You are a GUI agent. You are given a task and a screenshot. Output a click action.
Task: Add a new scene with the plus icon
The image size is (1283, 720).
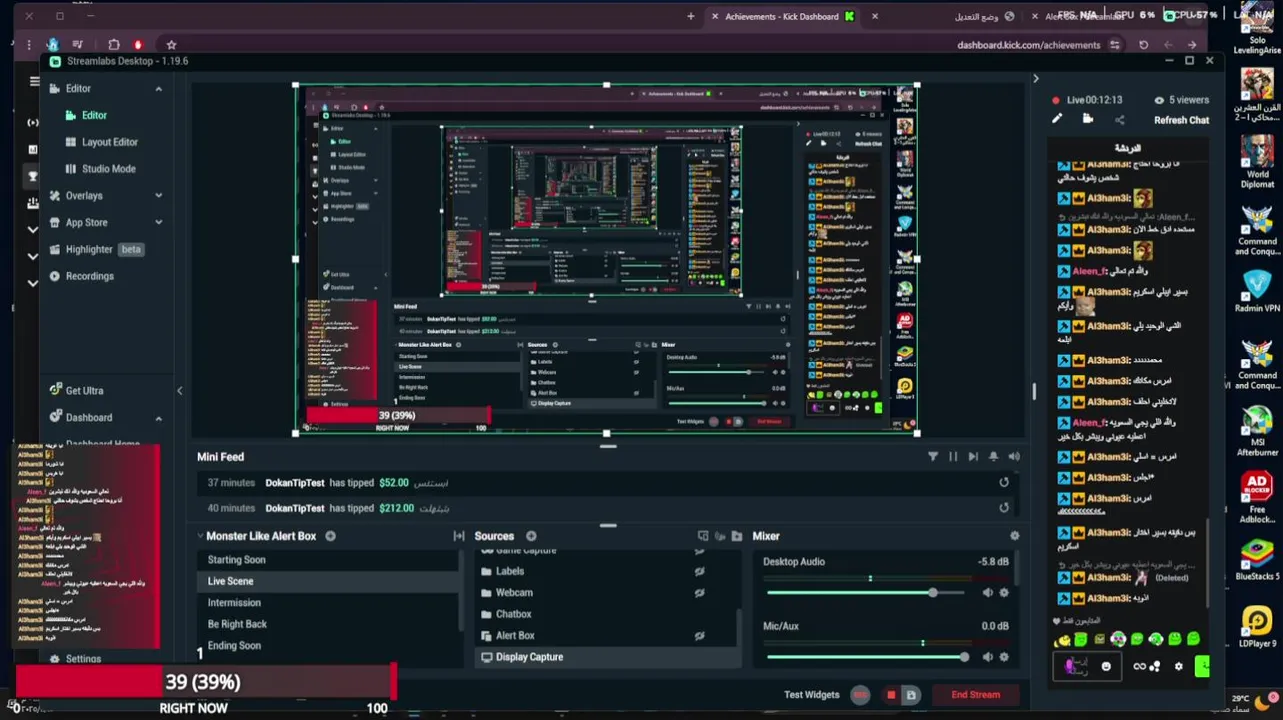pyautogui.click(x=330, y=536)
